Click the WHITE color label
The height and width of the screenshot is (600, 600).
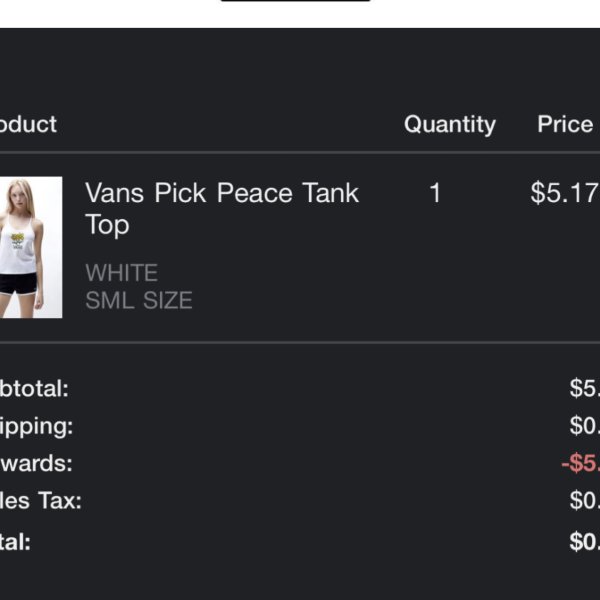pyautogui.click(x=121, y=272)
